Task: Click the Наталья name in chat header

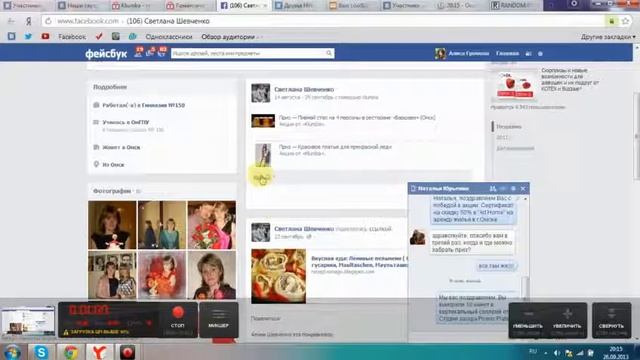Action: pyautogui.click(x=443, y=189)
